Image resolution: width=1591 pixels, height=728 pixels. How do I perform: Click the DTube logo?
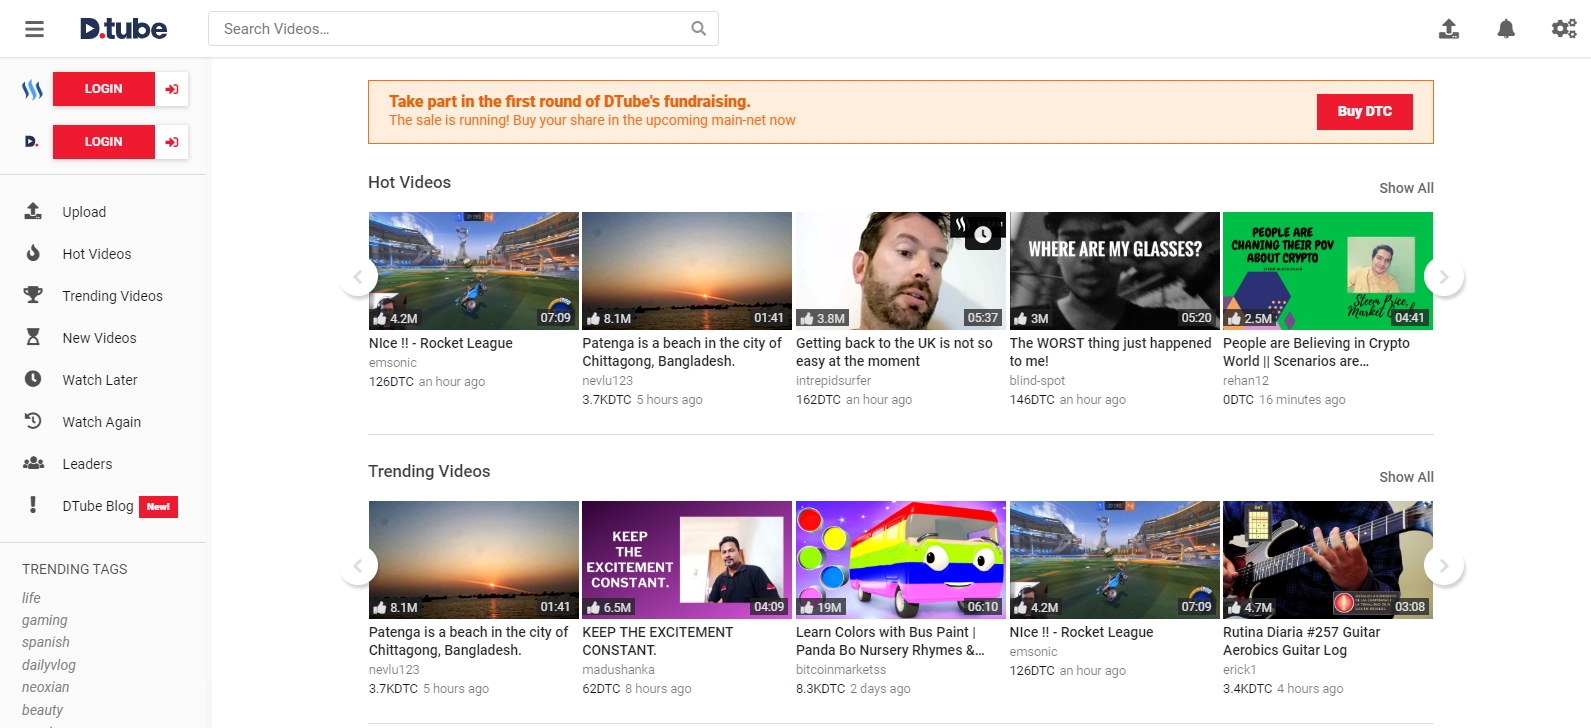[124, 29]
